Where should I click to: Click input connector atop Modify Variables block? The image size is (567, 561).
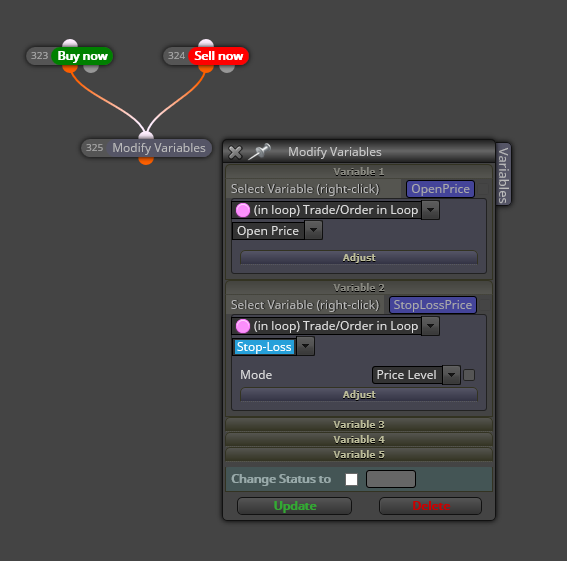pos(146,136)
